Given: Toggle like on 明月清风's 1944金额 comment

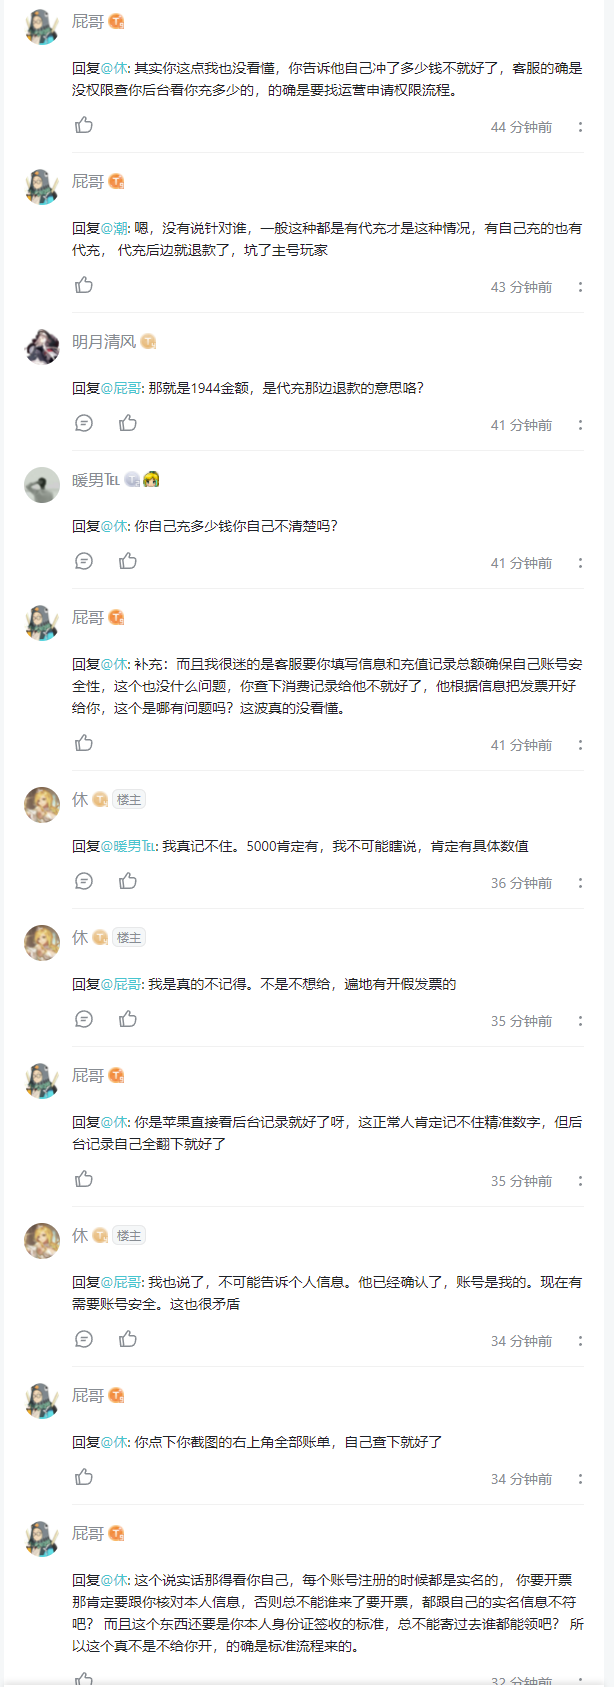Looking at the screenshot, I should [128, 423].
